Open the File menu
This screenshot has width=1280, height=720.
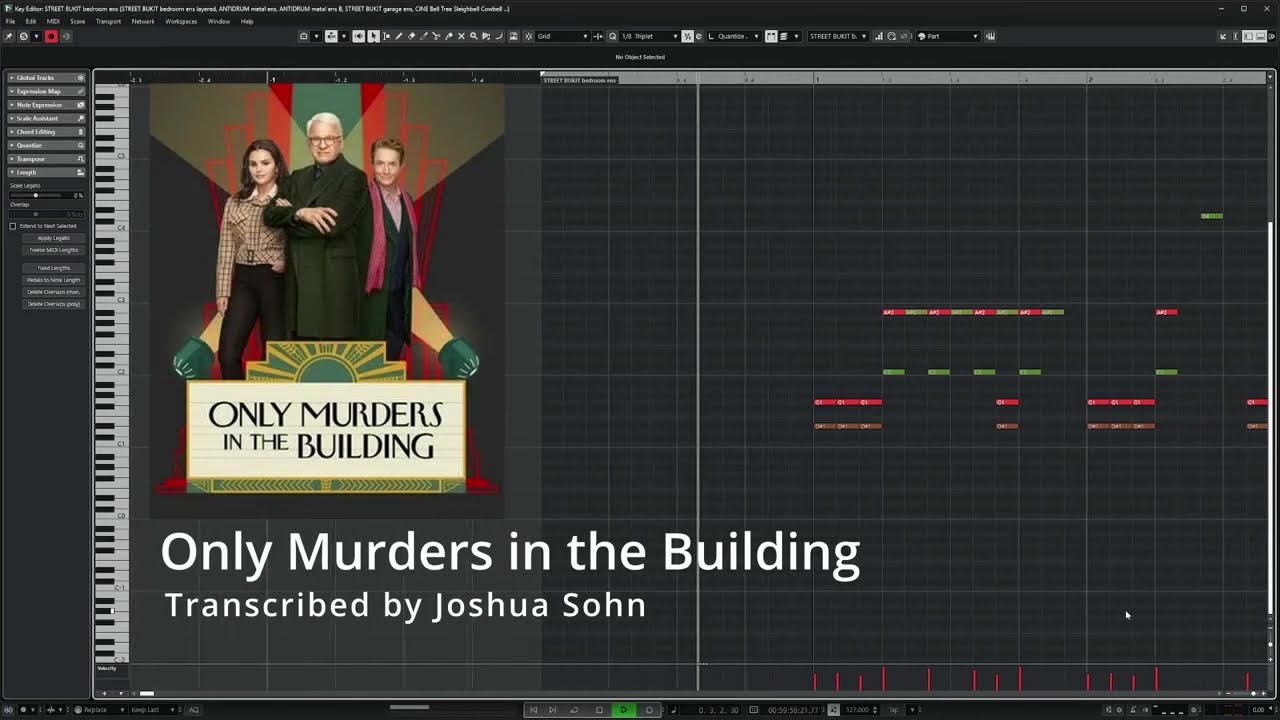(x=10, y=21)
